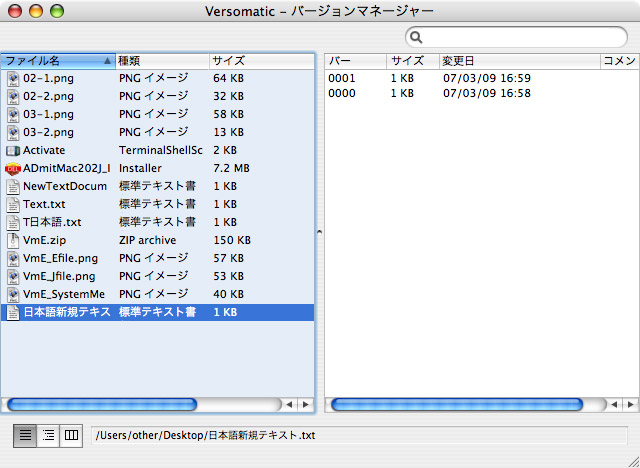Click the Text.txt document icon
Image resolution: width=640 pixels, height=468 pixels.
[x=13, y=204]
